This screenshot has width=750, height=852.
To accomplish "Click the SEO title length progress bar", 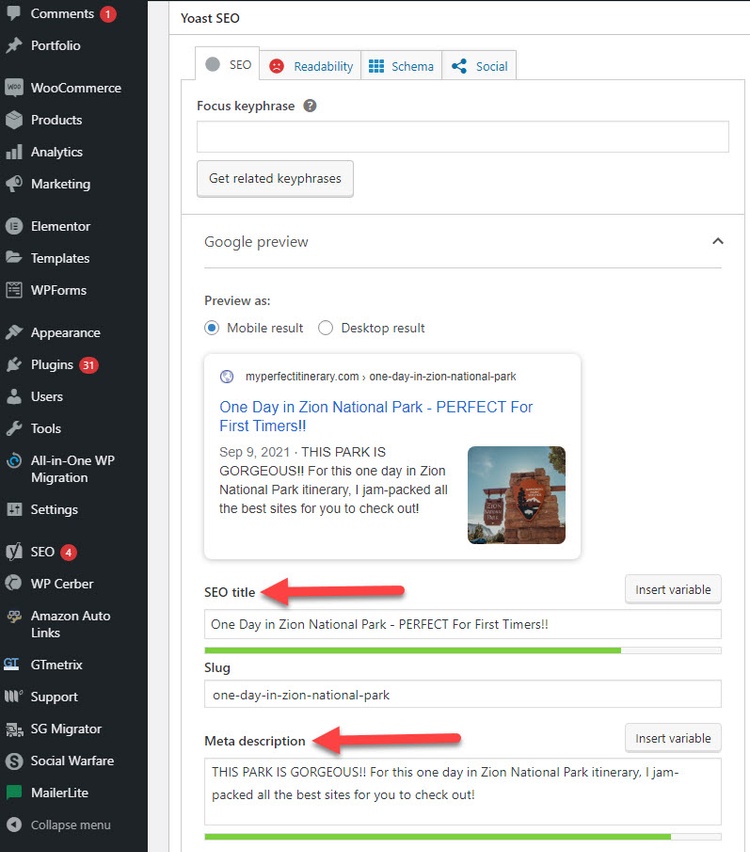I will coord(462,650).
